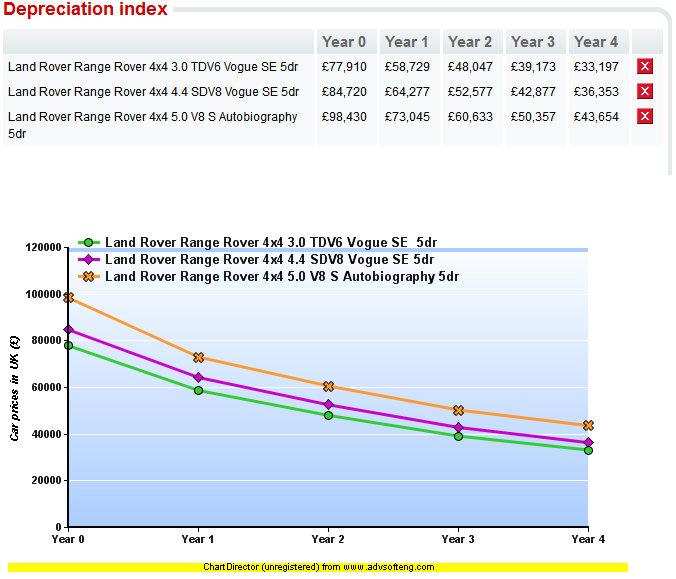The height and width of the screenshot is (579, 676).
Task: Click the £52,577 price cell
Action: click(470, 92)
